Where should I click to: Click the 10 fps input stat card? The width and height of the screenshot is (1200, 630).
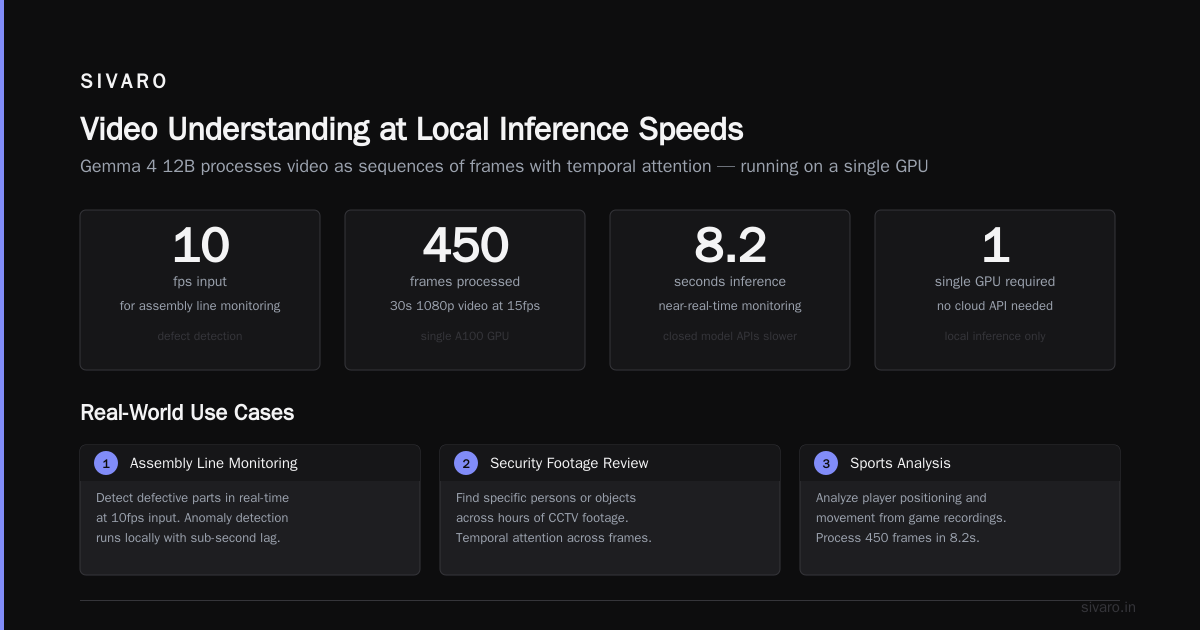tap(200, 290)
